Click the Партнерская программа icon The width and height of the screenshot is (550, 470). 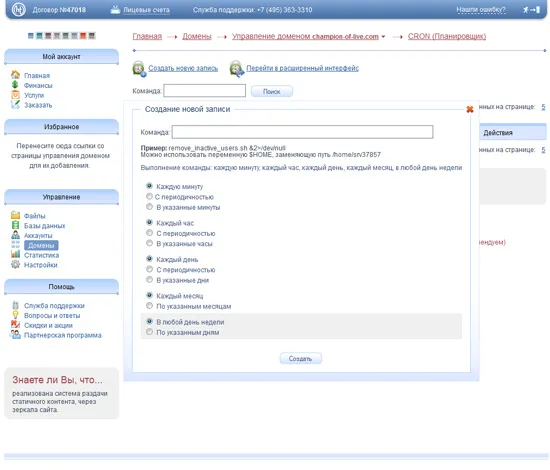(15, 335)
